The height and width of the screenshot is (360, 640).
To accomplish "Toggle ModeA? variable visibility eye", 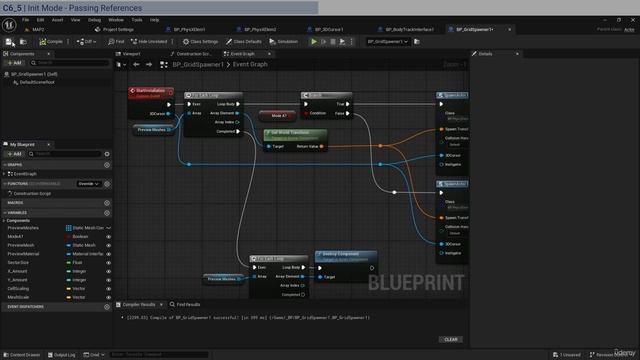I will pyautogui.click(x=109, y=237).
